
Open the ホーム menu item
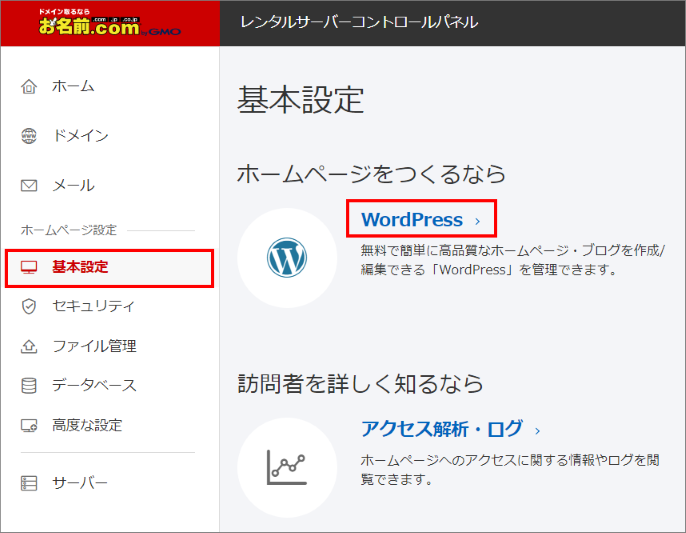click(73, 86)
